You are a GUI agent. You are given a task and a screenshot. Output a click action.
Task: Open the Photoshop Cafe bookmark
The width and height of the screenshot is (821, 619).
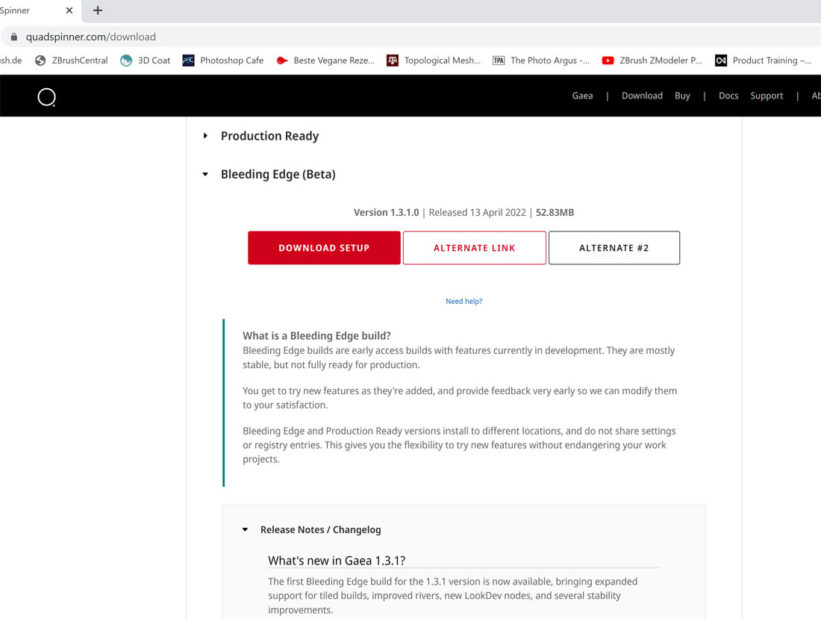[223, 60]
